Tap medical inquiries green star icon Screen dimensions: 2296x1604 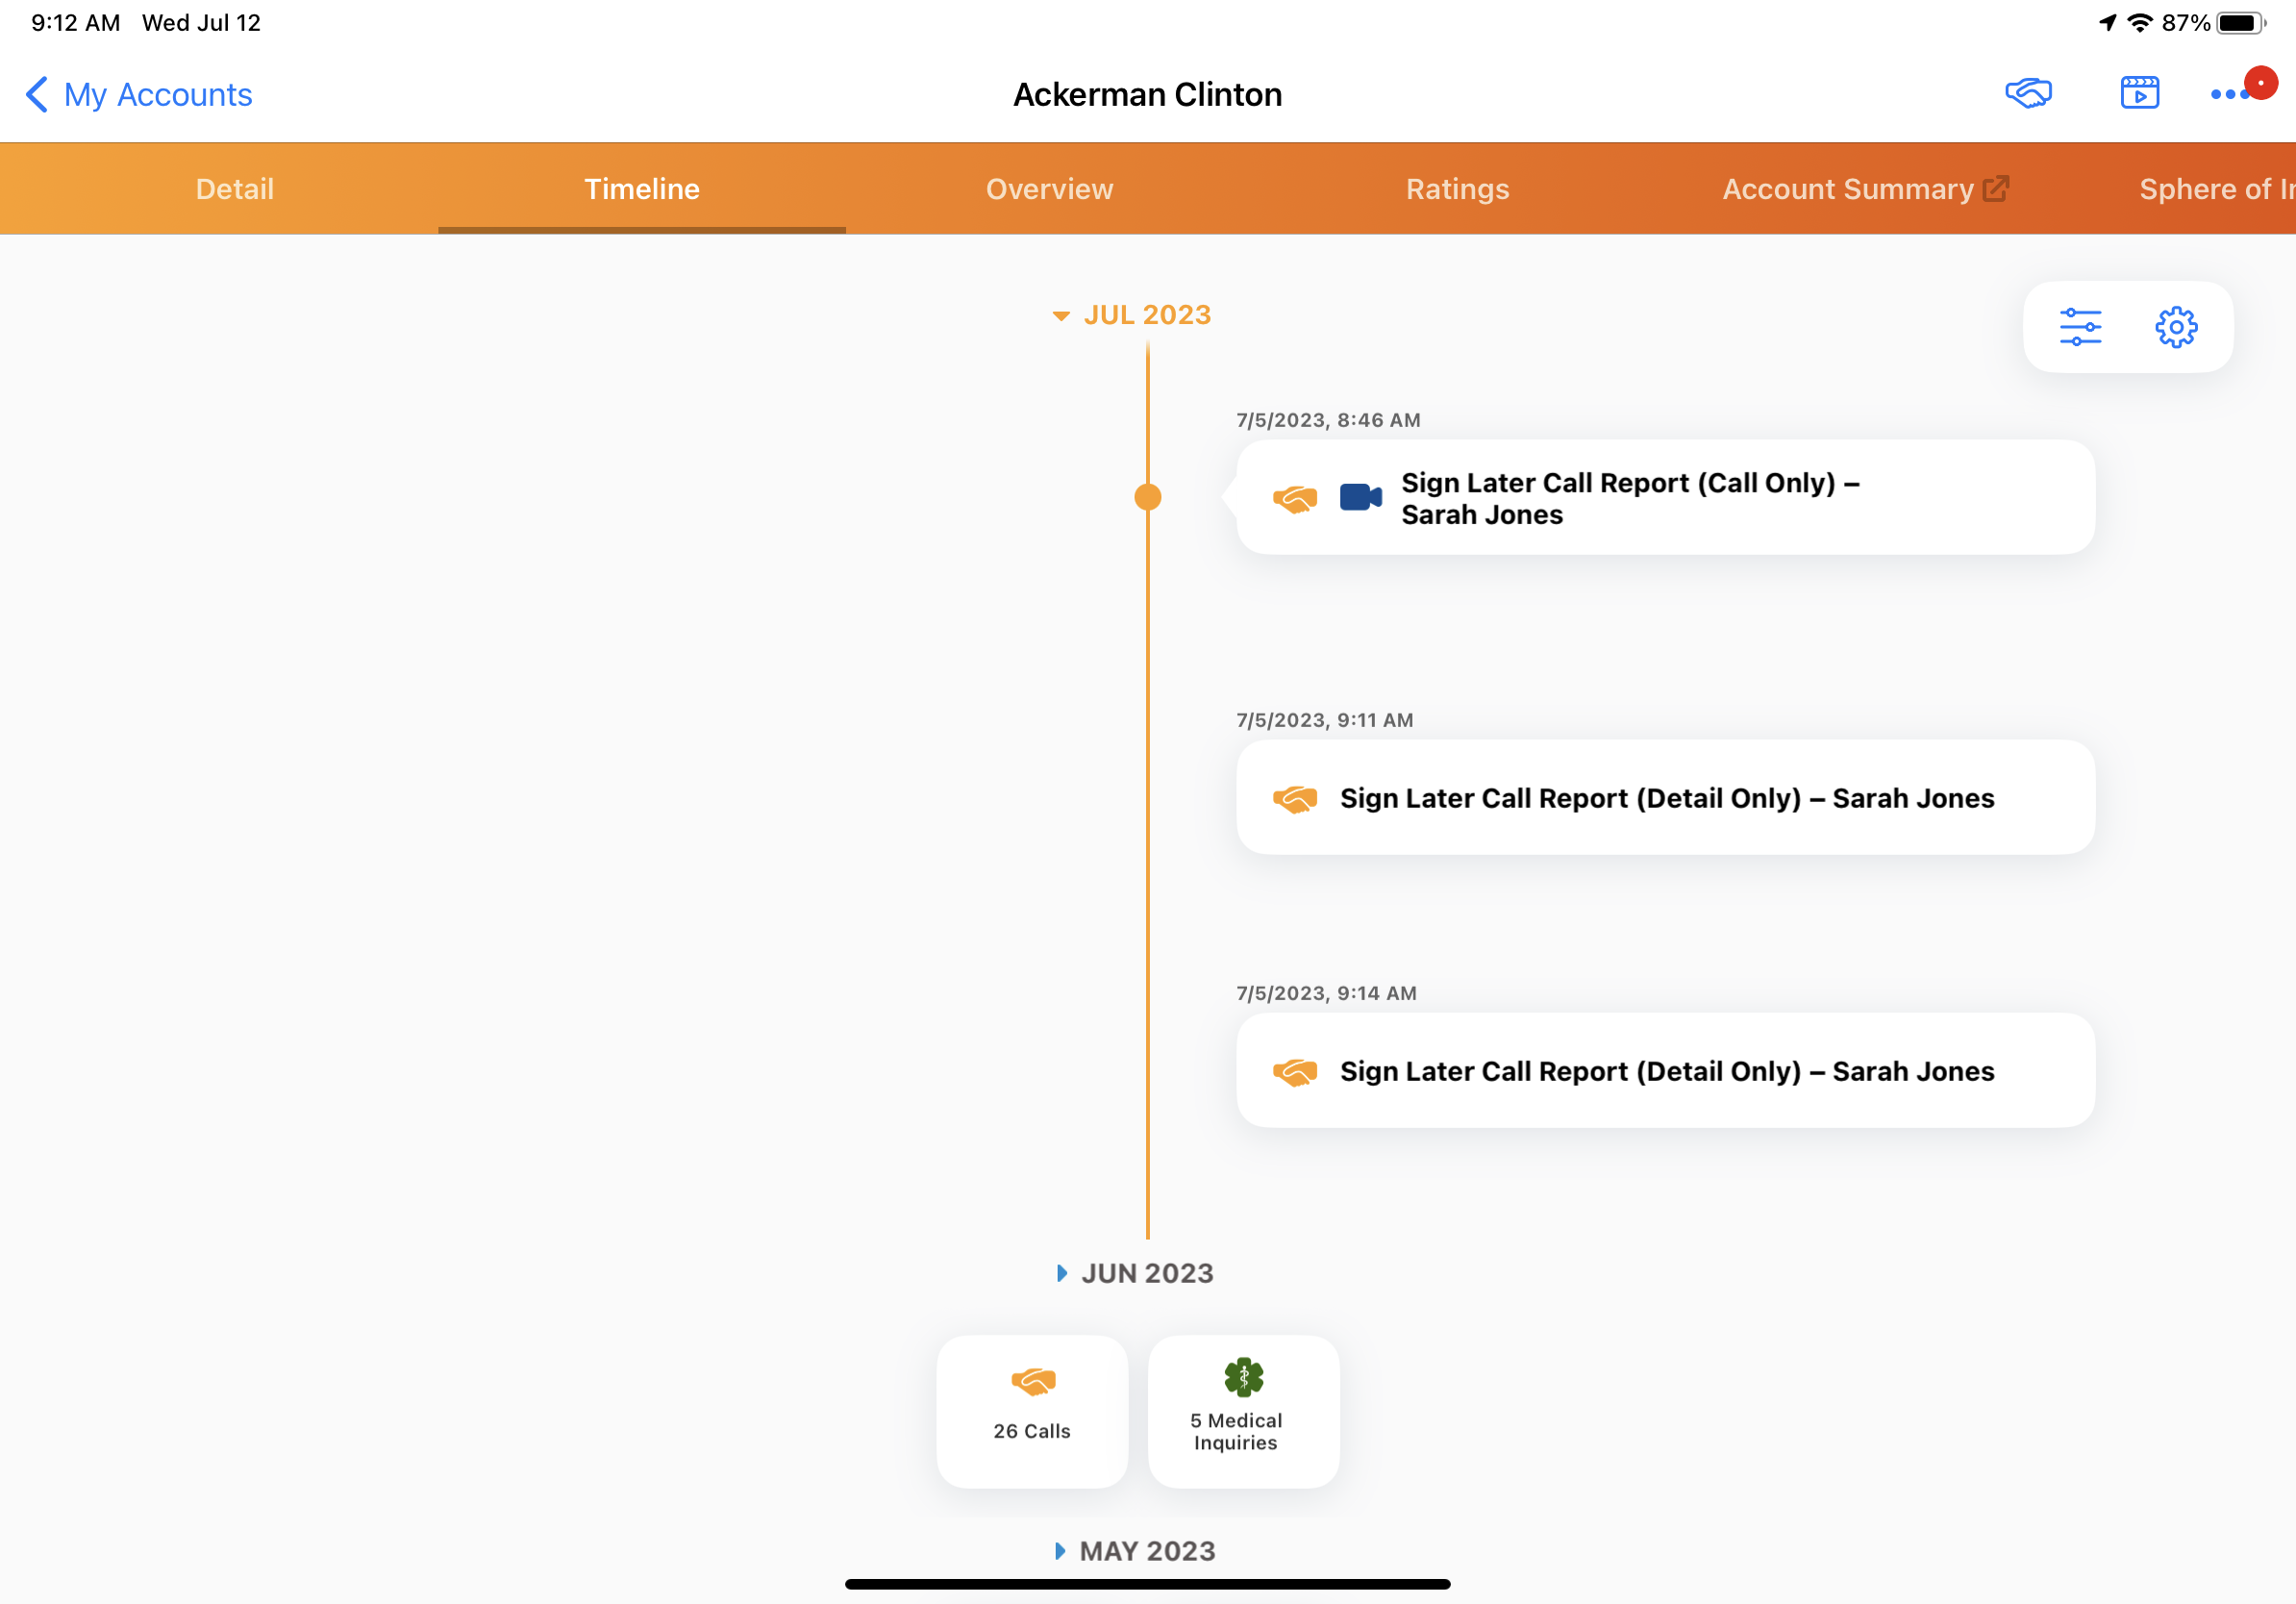1243,1377
